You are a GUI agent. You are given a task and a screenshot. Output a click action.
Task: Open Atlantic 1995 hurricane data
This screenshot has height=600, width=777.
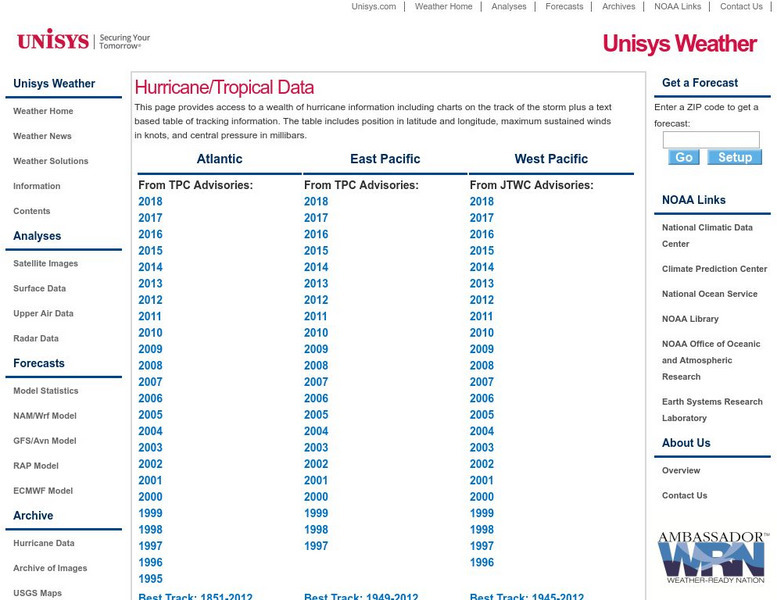(x=150, y=579)
